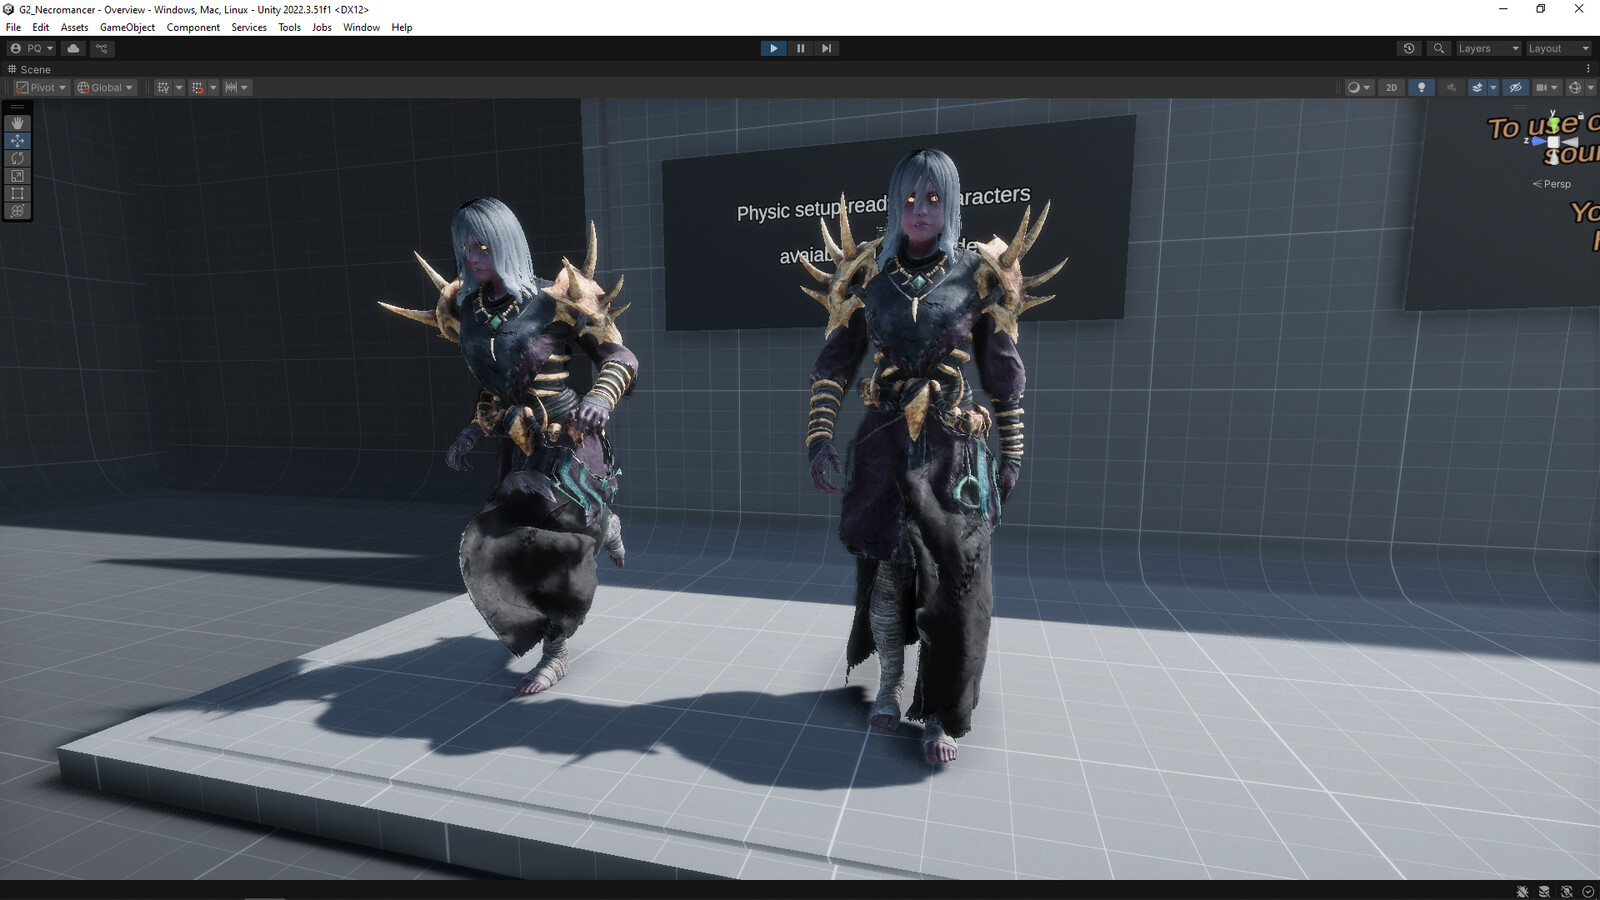Expand Gizmos options dropdown arrow
The height and width of the screenshot is (900, 1600).
(1590, 87)
